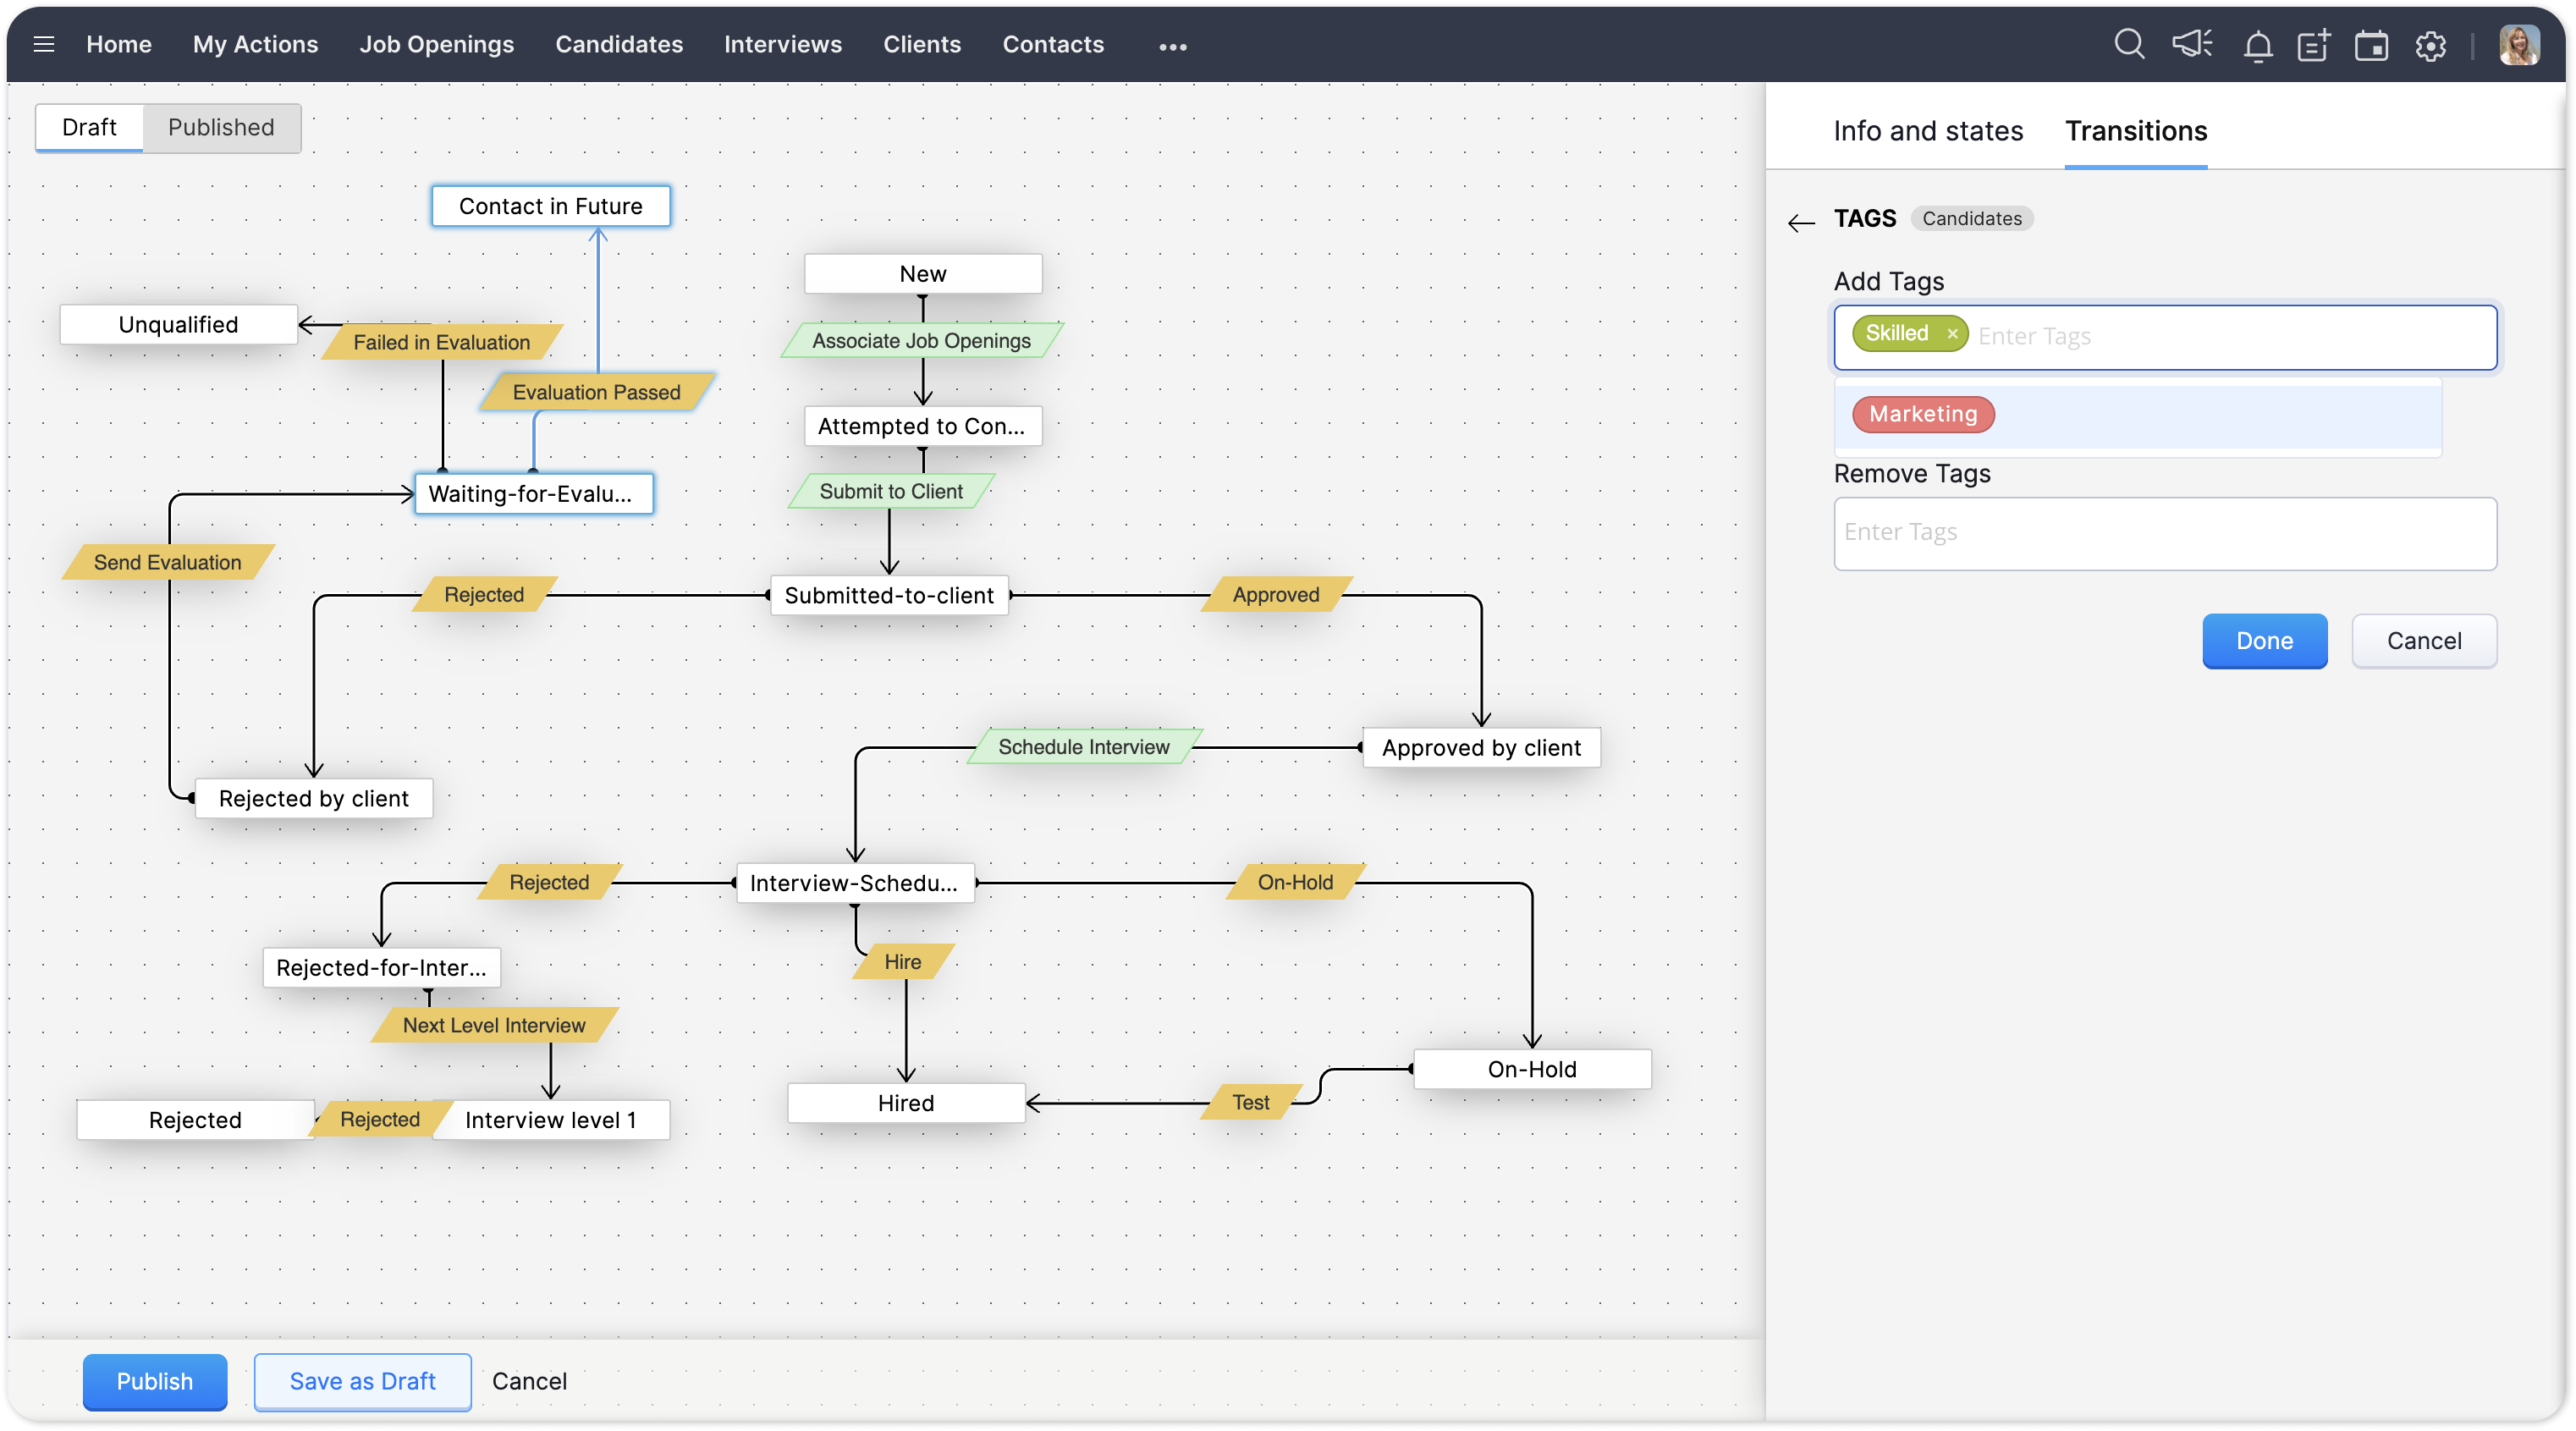Open the settings gear icon

point(2431,46)
